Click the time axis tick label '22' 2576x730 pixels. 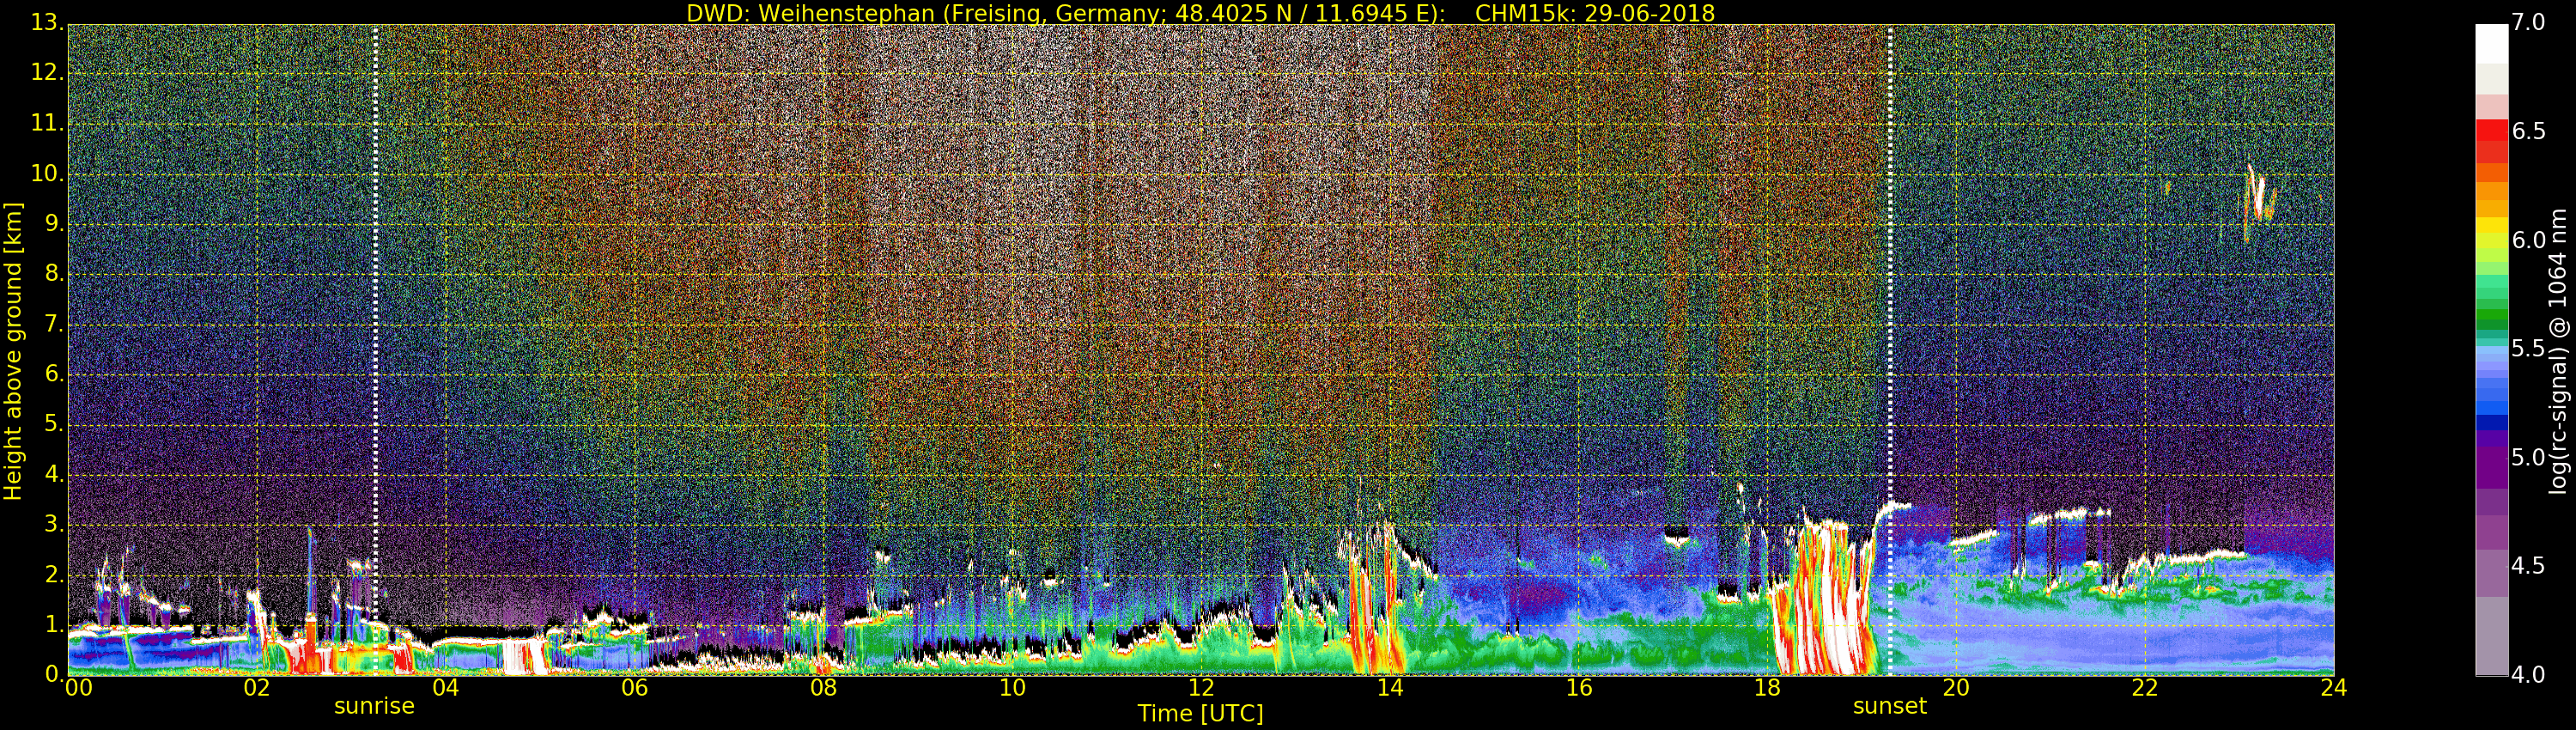(2145, 688)
